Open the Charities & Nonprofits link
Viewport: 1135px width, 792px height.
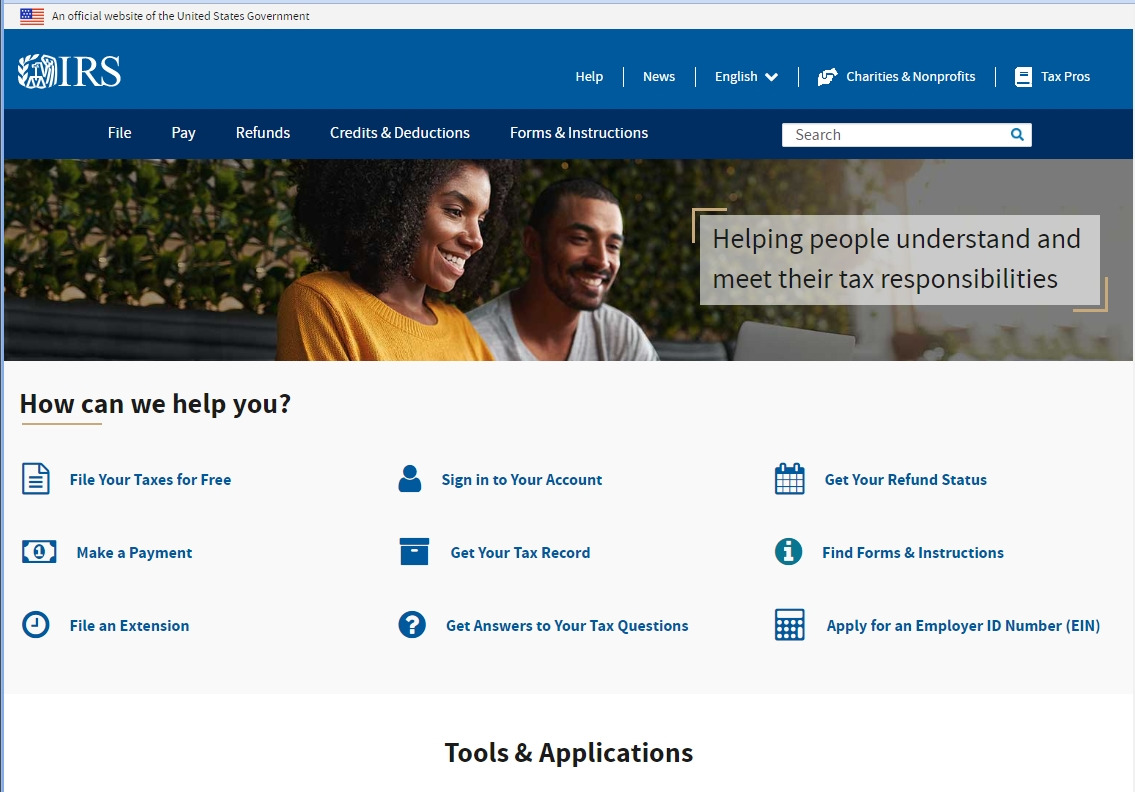911,77
